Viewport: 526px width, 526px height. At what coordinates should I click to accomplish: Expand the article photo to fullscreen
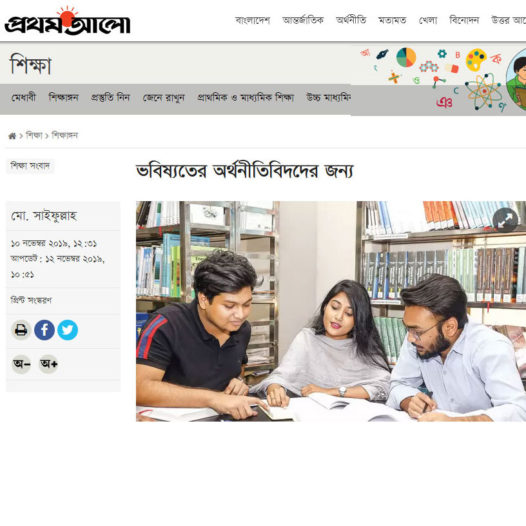tap(505, 220)
